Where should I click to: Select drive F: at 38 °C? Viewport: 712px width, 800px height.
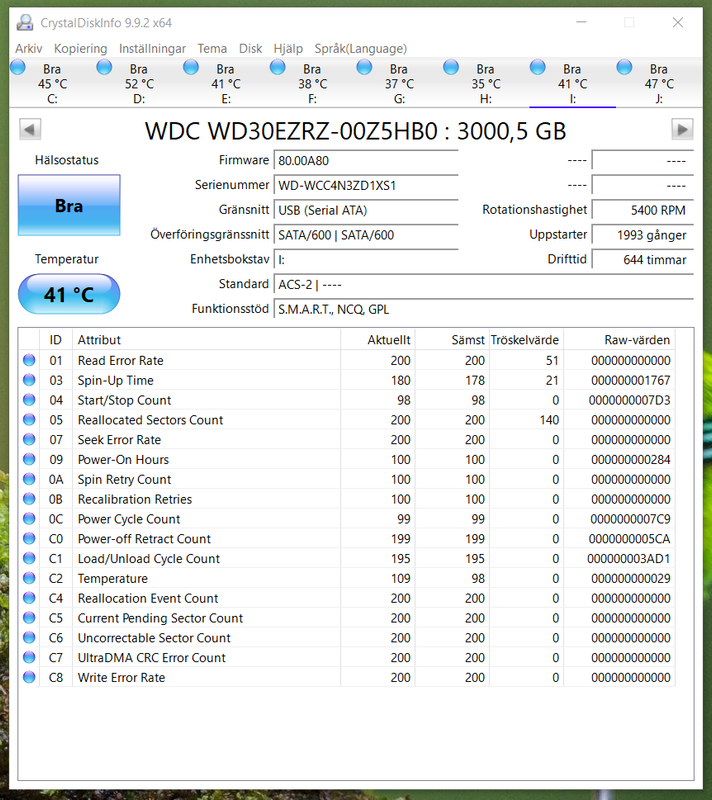313,83
